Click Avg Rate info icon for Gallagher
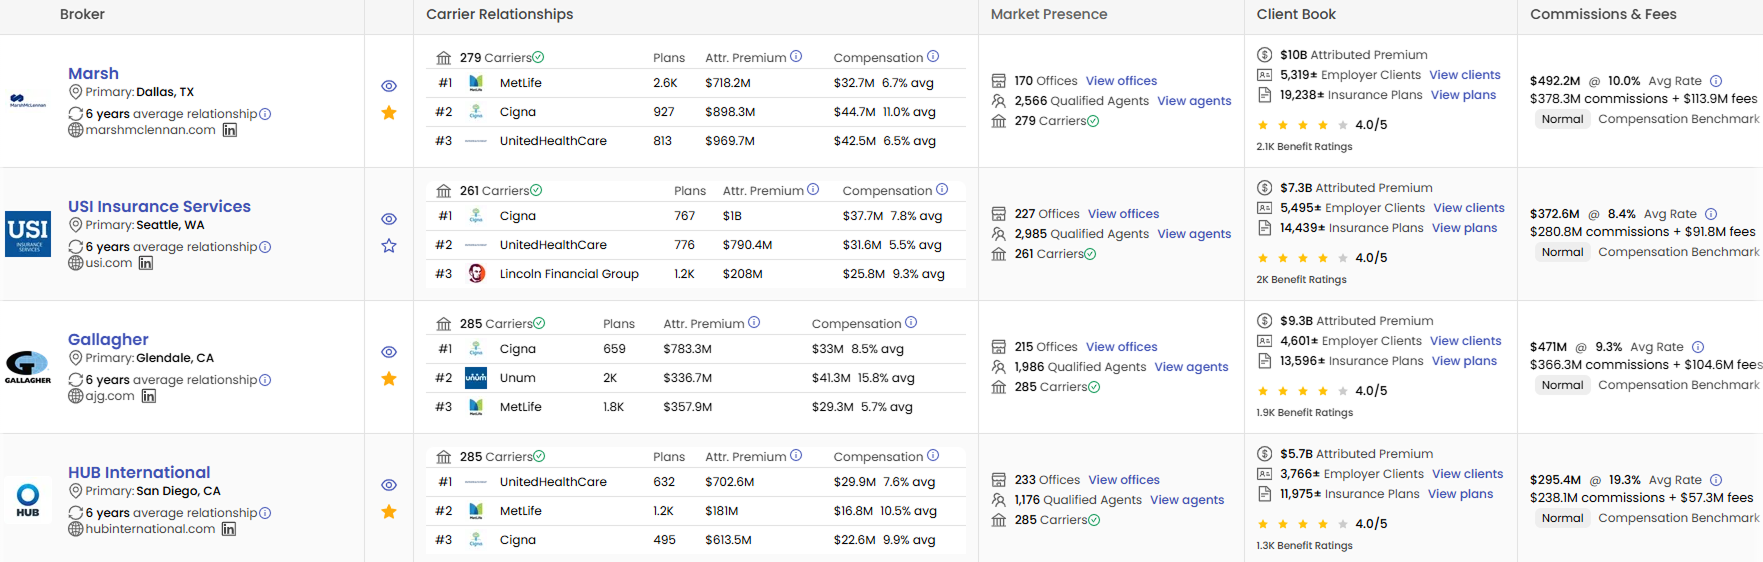The width and height of the screenshot is (1763, 562). [1698, 347]
